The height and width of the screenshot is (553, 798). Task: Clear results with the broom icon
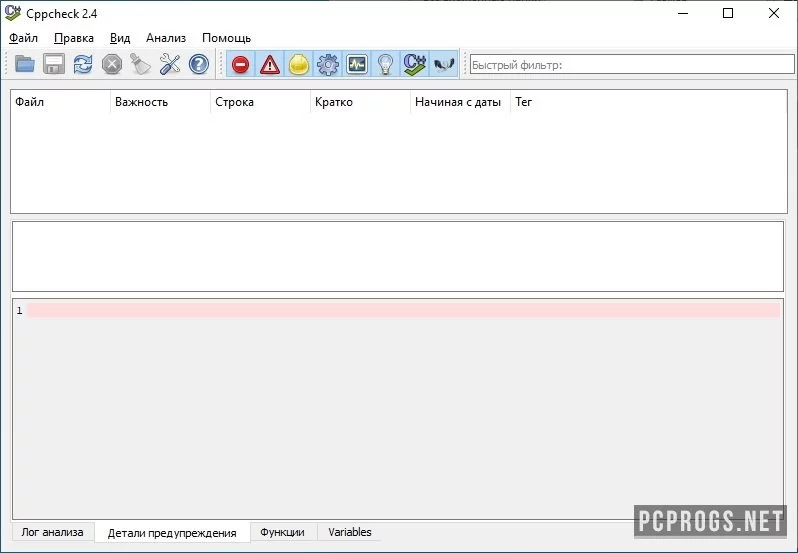[140, 64]
